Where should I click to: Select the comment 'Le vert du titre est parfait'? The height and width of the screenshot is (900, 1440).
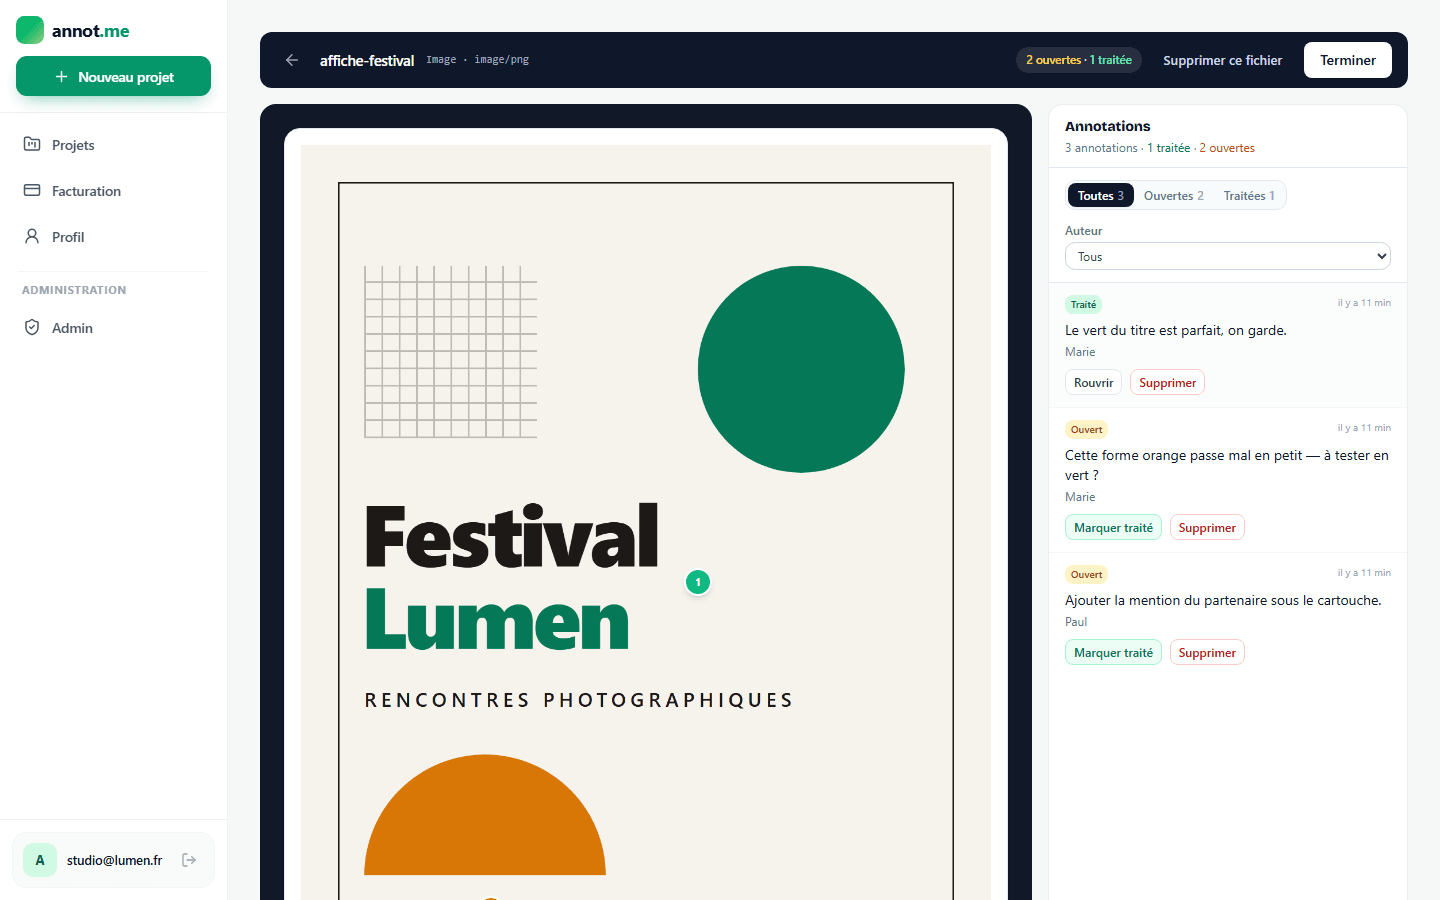1176,330
